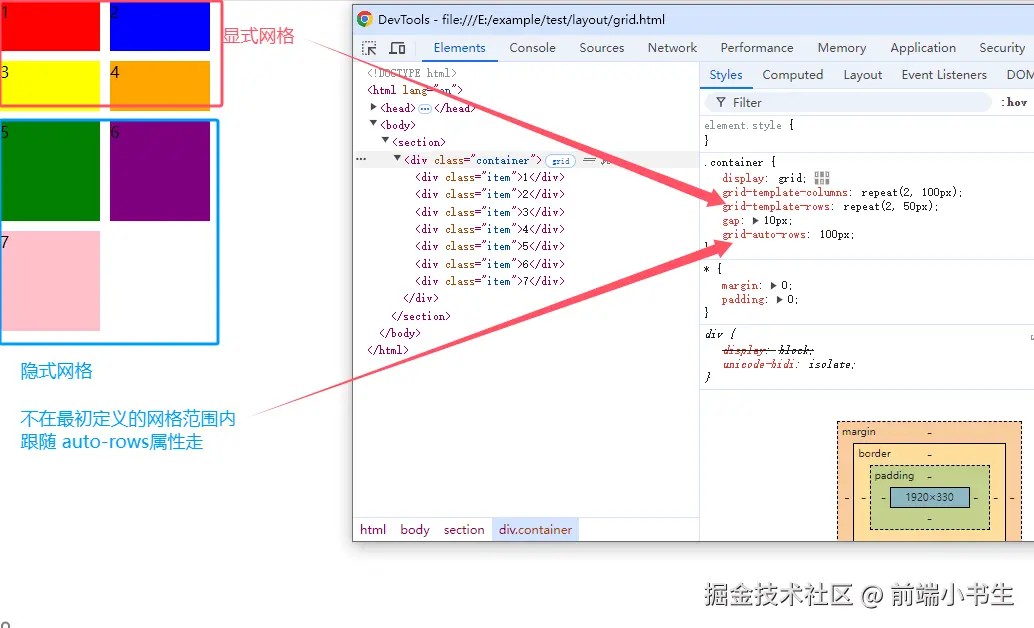Image resolution: width=1034 pixels, height=628 pixels.
Task: Toggle the grid badge on div.container
Action: click(561, 160)
